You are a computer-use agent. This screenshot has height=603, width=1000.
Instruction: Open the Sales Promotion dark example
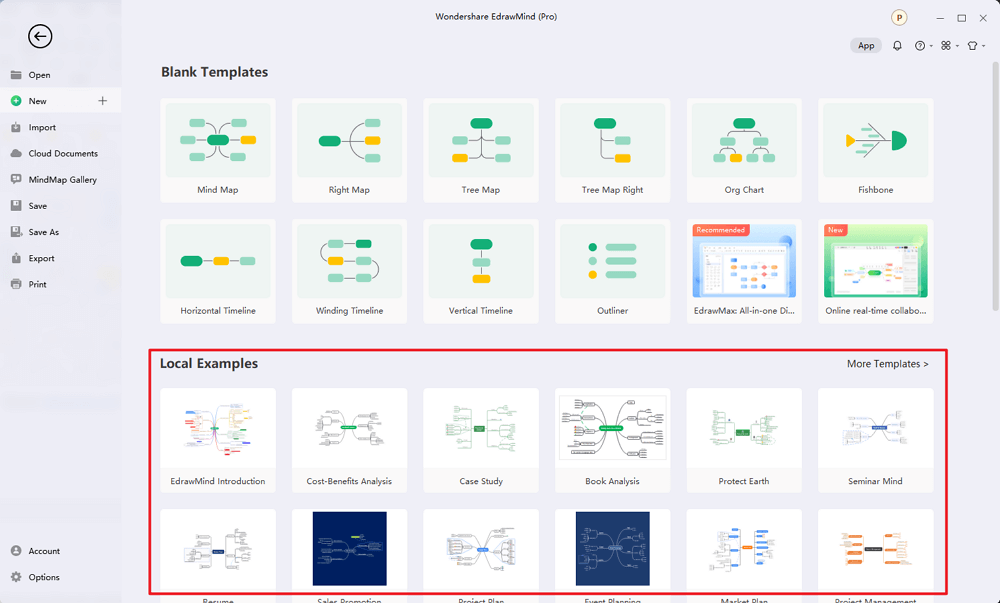click(x=349, y=549)
